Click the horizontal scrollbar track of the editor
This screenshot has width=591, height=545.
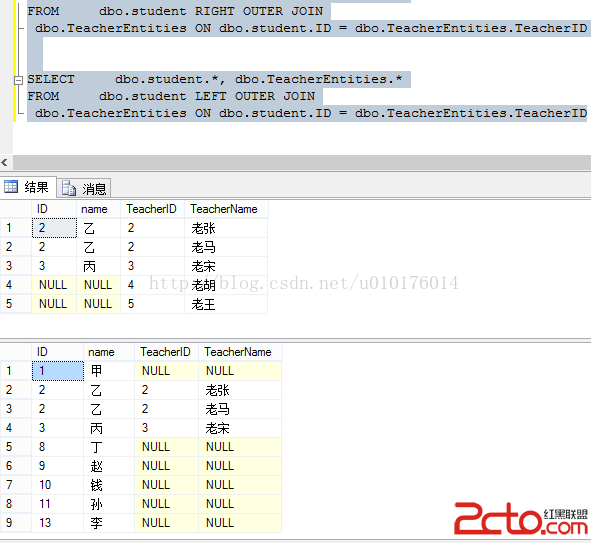coord(302,163)
